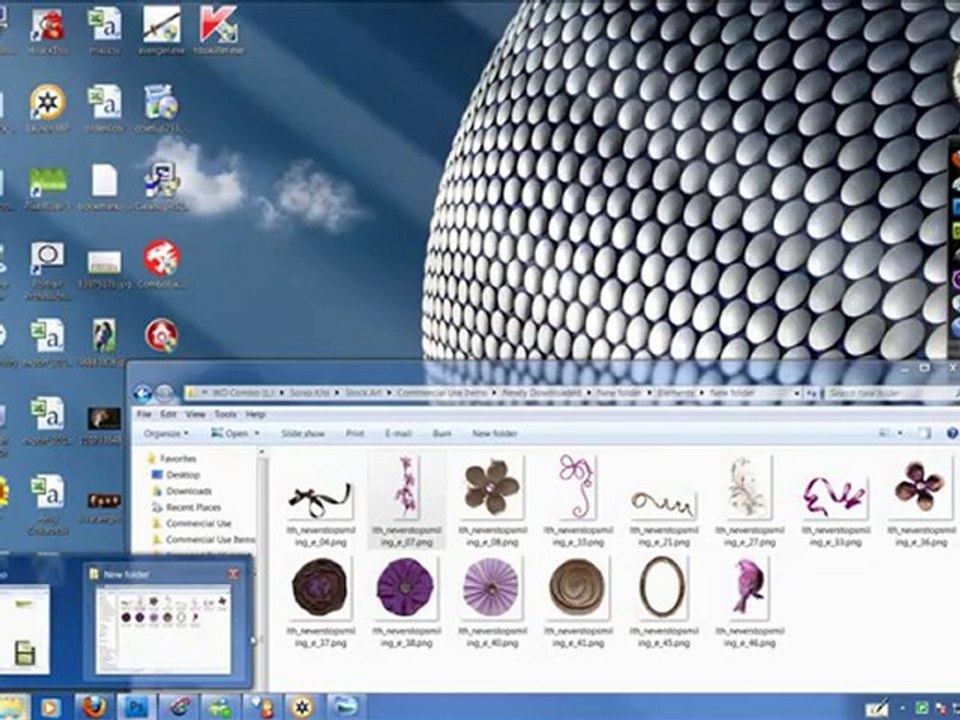Launch the media player taskbar icon
Screen dimensions: 960x720
point(51,707)
